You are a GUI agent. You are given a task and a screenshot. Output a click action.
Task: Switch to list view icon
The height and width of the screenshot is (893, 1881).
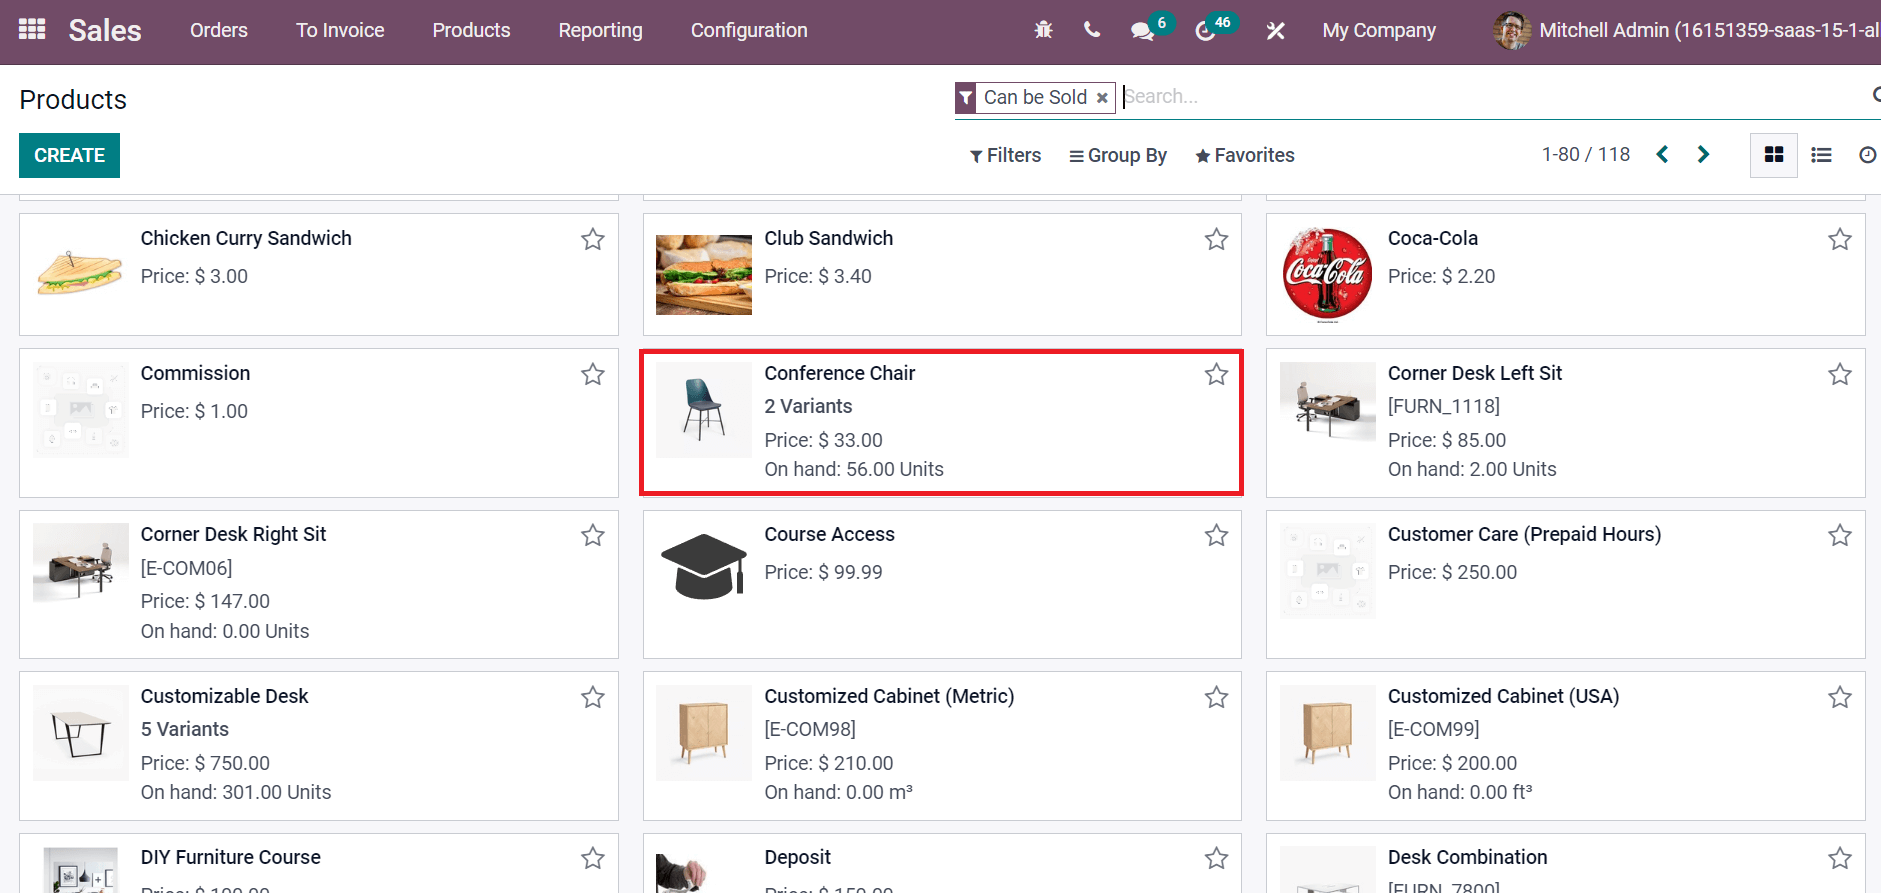coord(1821,155)
